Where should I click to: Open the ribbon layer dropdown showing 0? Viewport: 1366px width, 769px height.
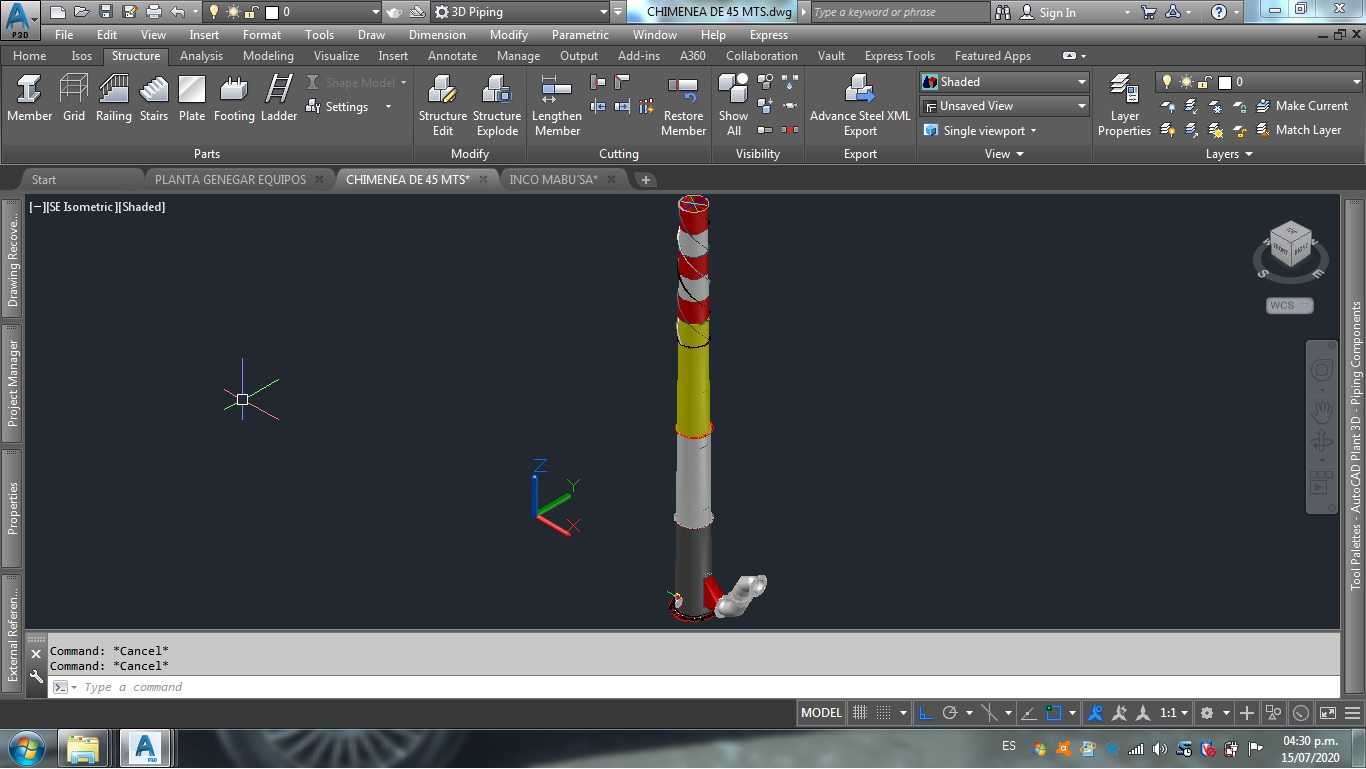(x=1259, y=82)
